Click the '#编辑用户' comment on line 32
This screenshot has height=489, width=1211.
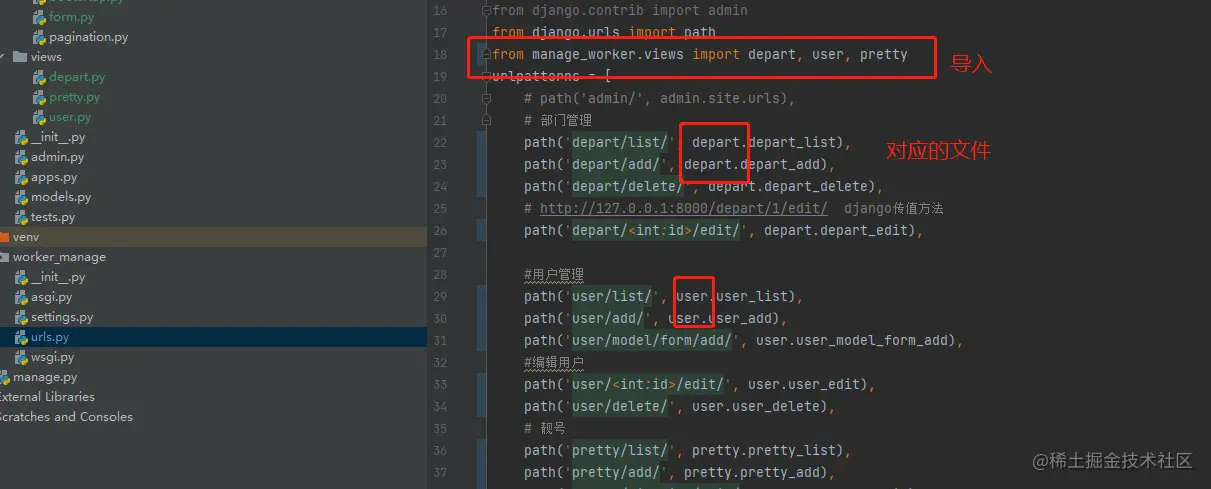(x=553, y=362)
